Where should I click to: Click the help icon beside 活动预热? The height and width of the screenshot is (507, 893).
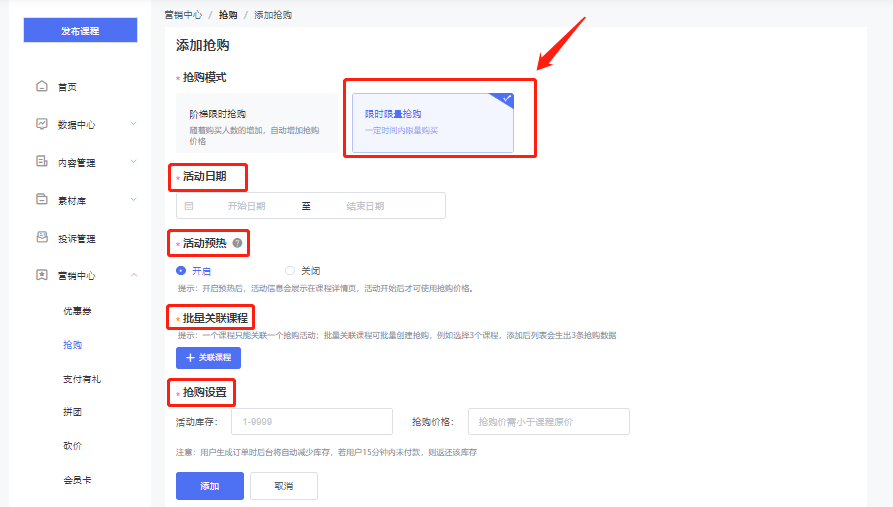point(237,242)
